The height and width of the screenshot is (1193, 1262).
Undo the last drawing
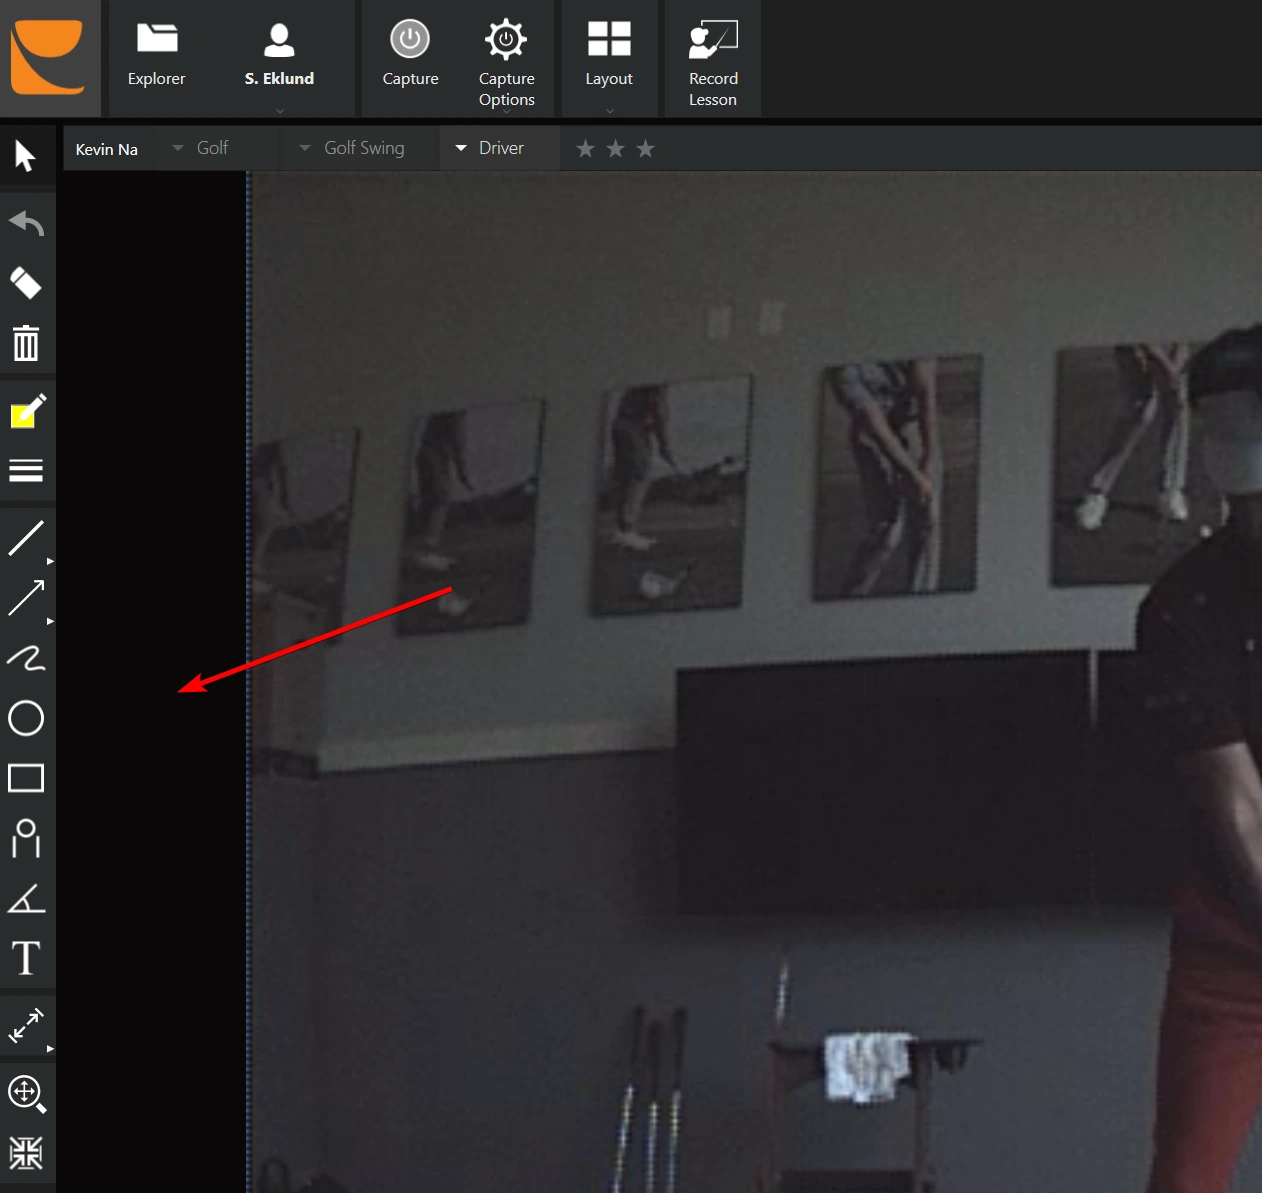point(26,222)
